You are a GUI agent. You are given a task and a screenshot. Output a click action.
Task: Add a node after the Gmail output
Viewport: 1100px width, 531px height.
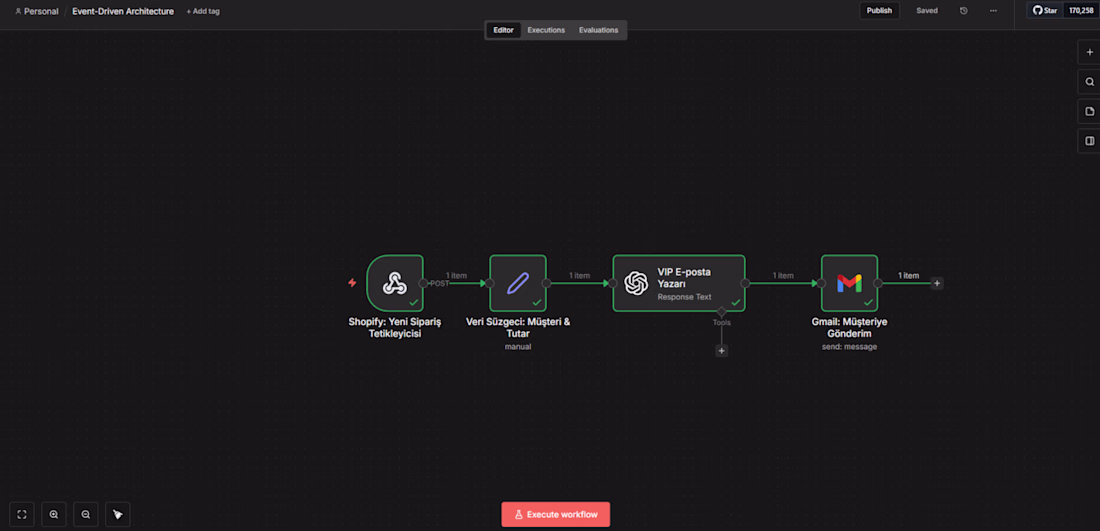937,283
